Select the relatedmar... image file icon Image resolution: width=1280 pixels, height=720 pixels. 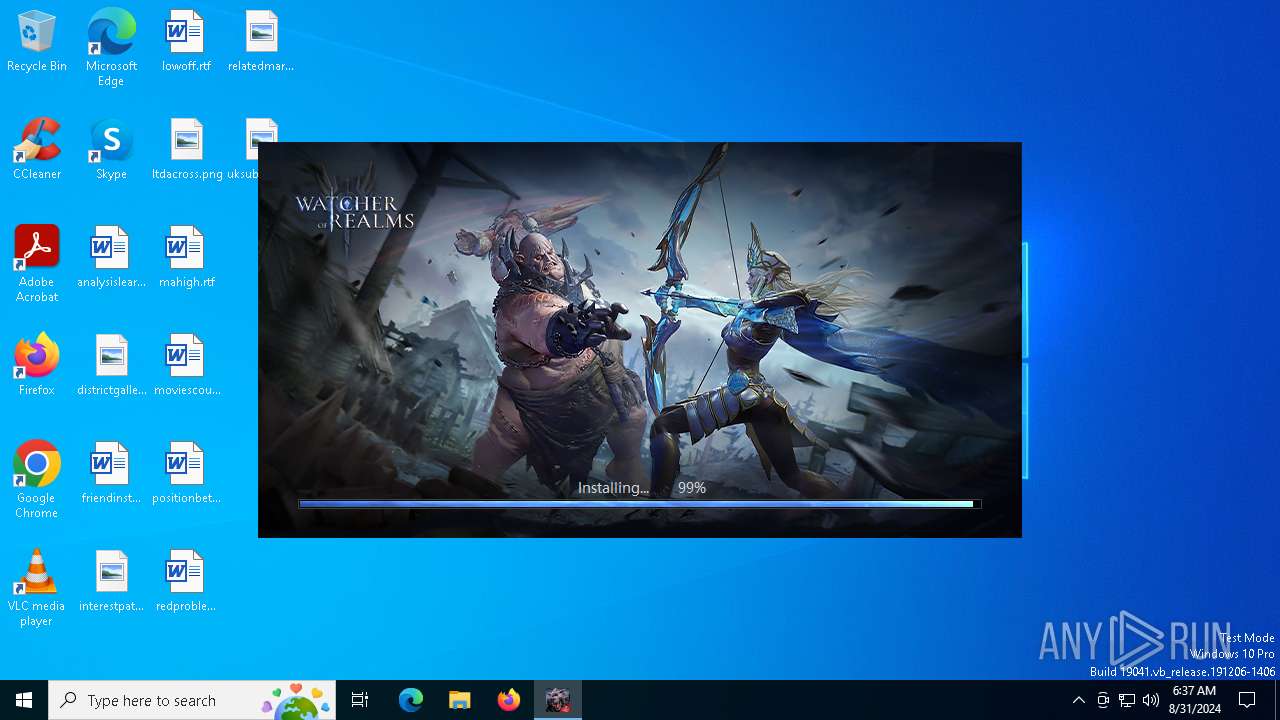(x=261, y=42)
